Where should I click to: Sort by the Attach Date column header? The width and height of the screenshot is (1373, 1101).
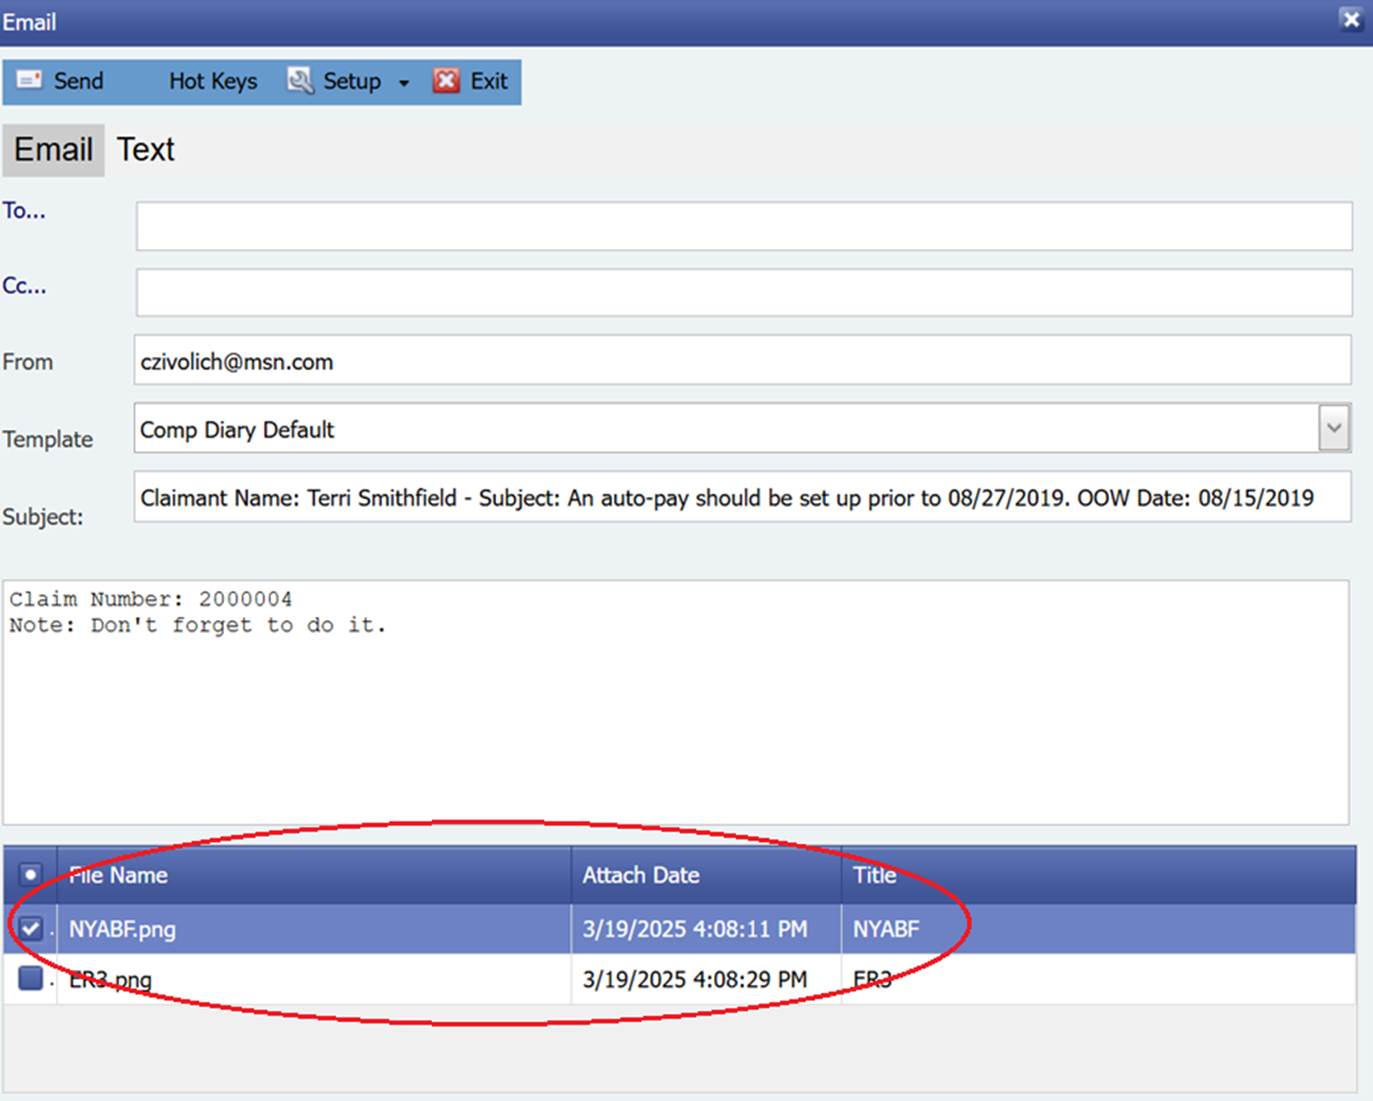pos(641,875)
